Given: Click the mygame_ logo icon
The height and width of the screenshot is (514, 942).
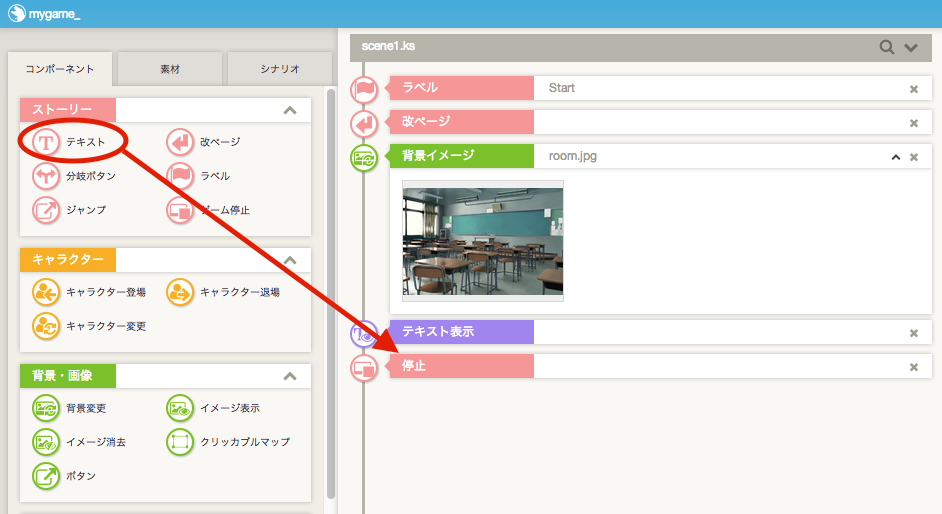Looking at the screenshot, I should click(x=17, y=13).
